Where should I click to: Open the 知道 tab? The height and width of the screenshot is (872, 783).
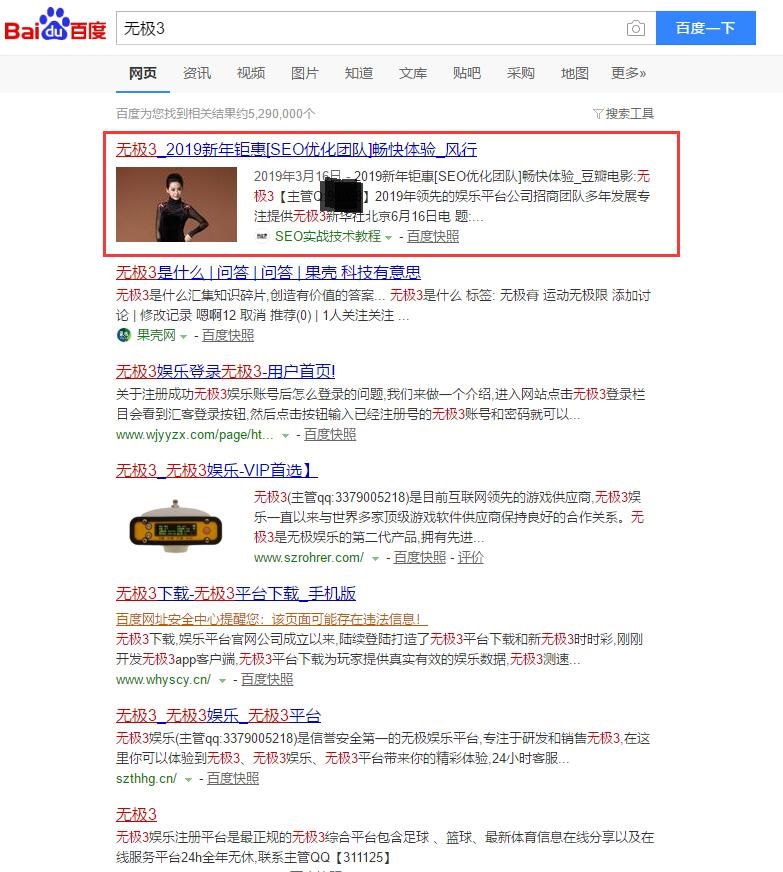point(359,73)
